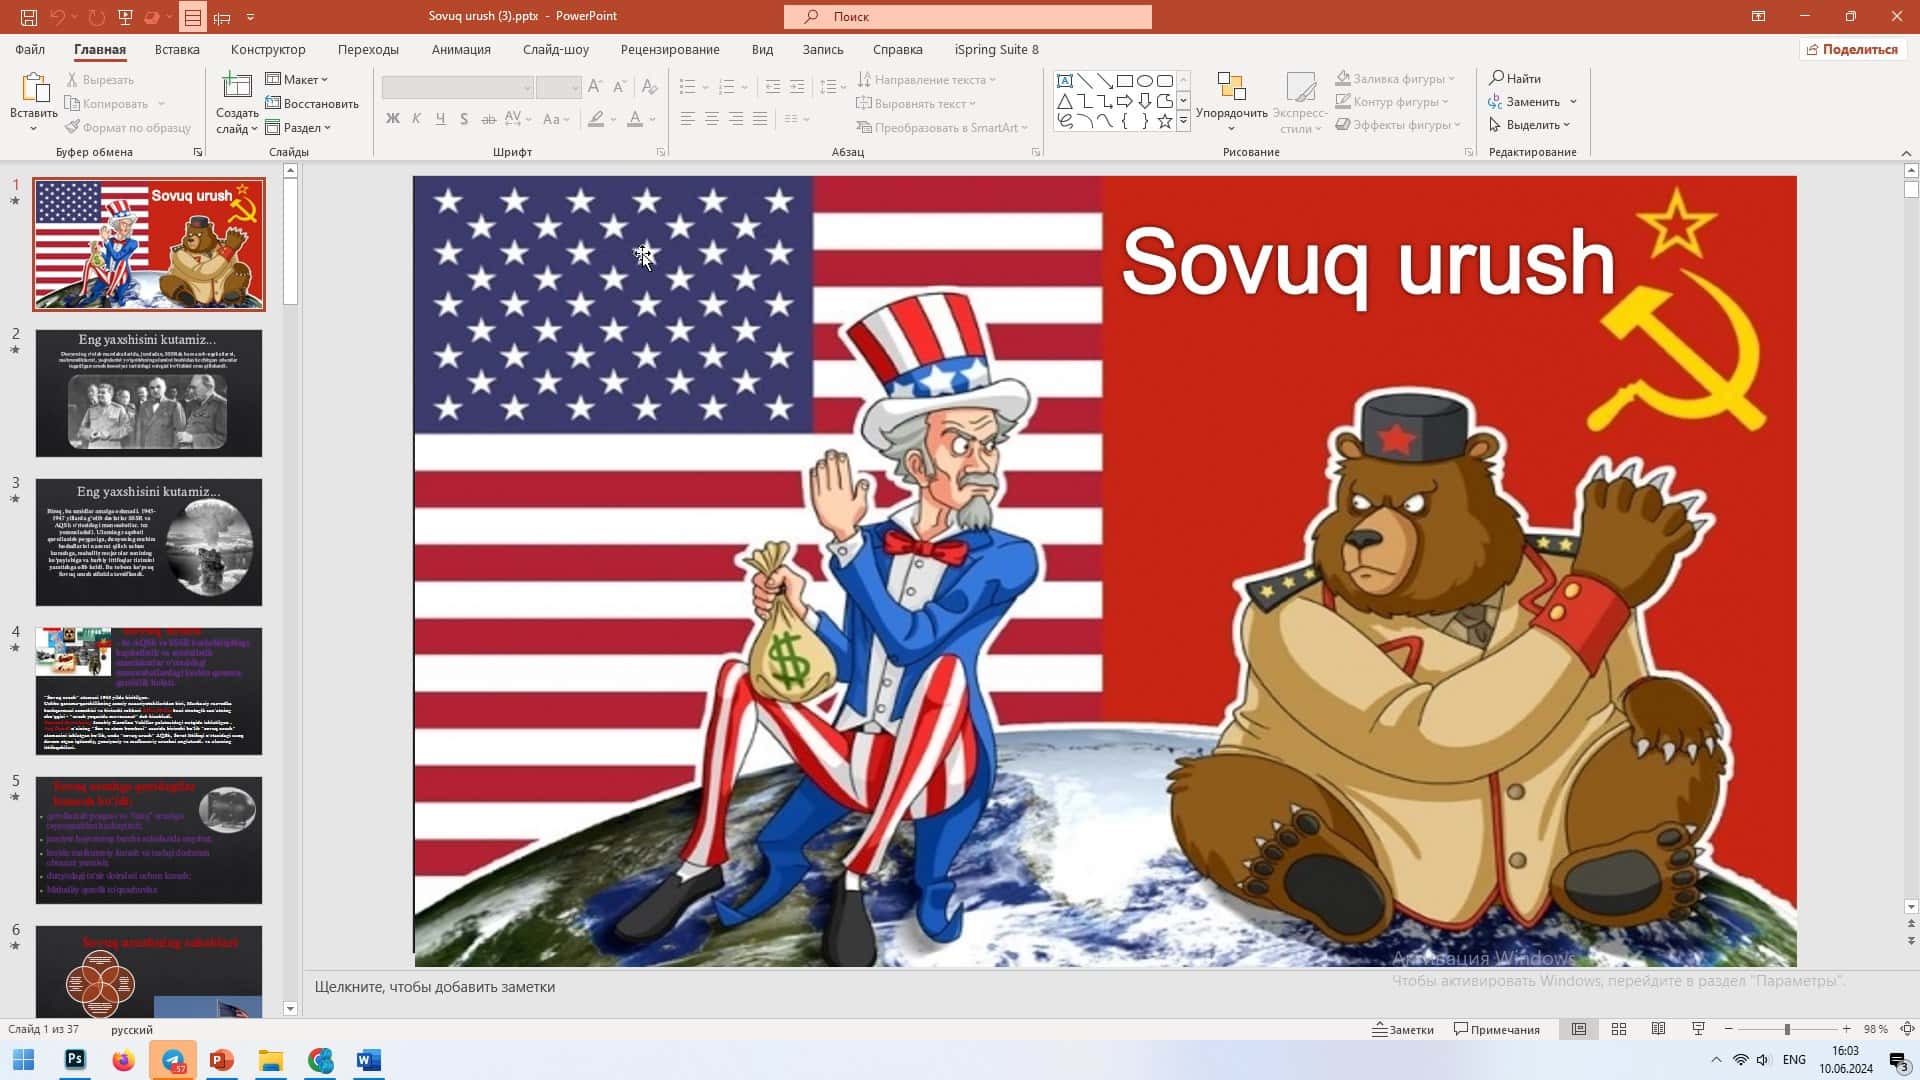This screenshot has width=1920, height=1080.
Task: Toggle align text left
Action: (x=687, y=119)
